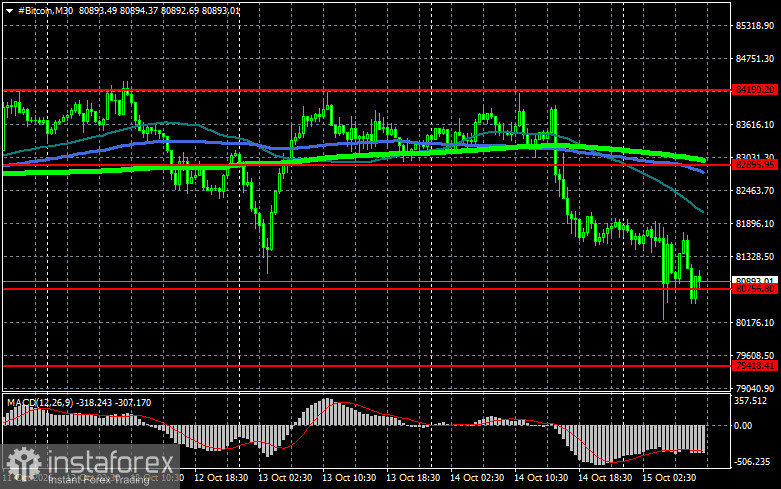The image size is (781, 489).
Task: Select the #Bitcoin,M30 symbol label
Action: (x=45, y=10)
